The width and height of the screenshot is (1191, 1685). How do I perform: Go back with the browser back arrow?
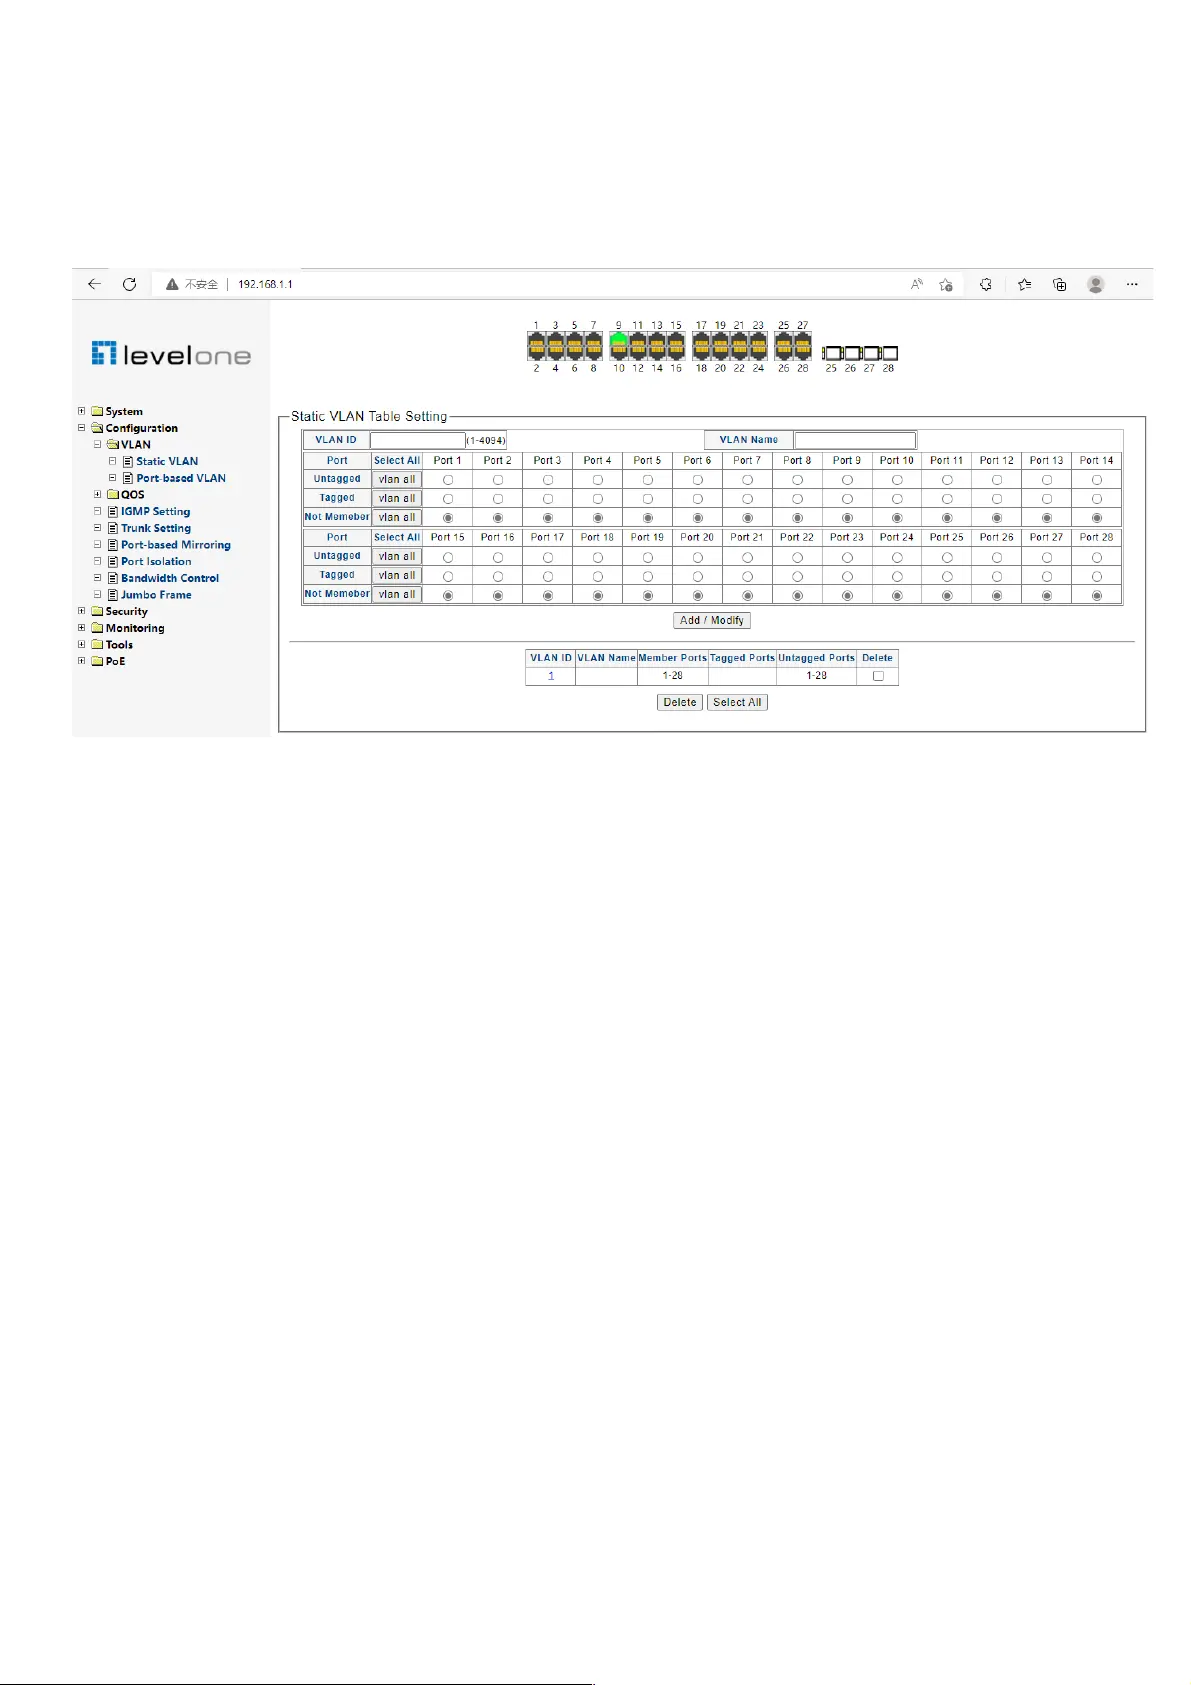pyautogui.click(x=94, y=284)
